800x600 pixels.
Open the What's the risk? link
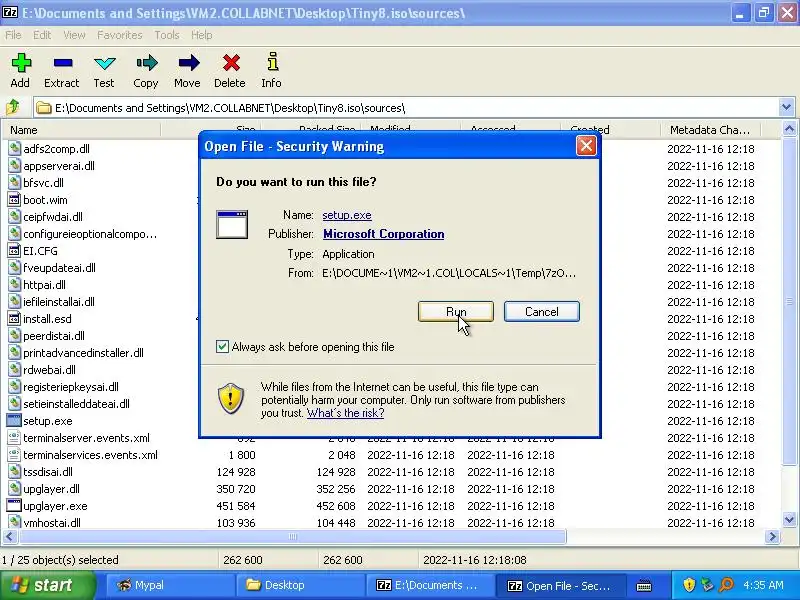(x=345, y=413)
